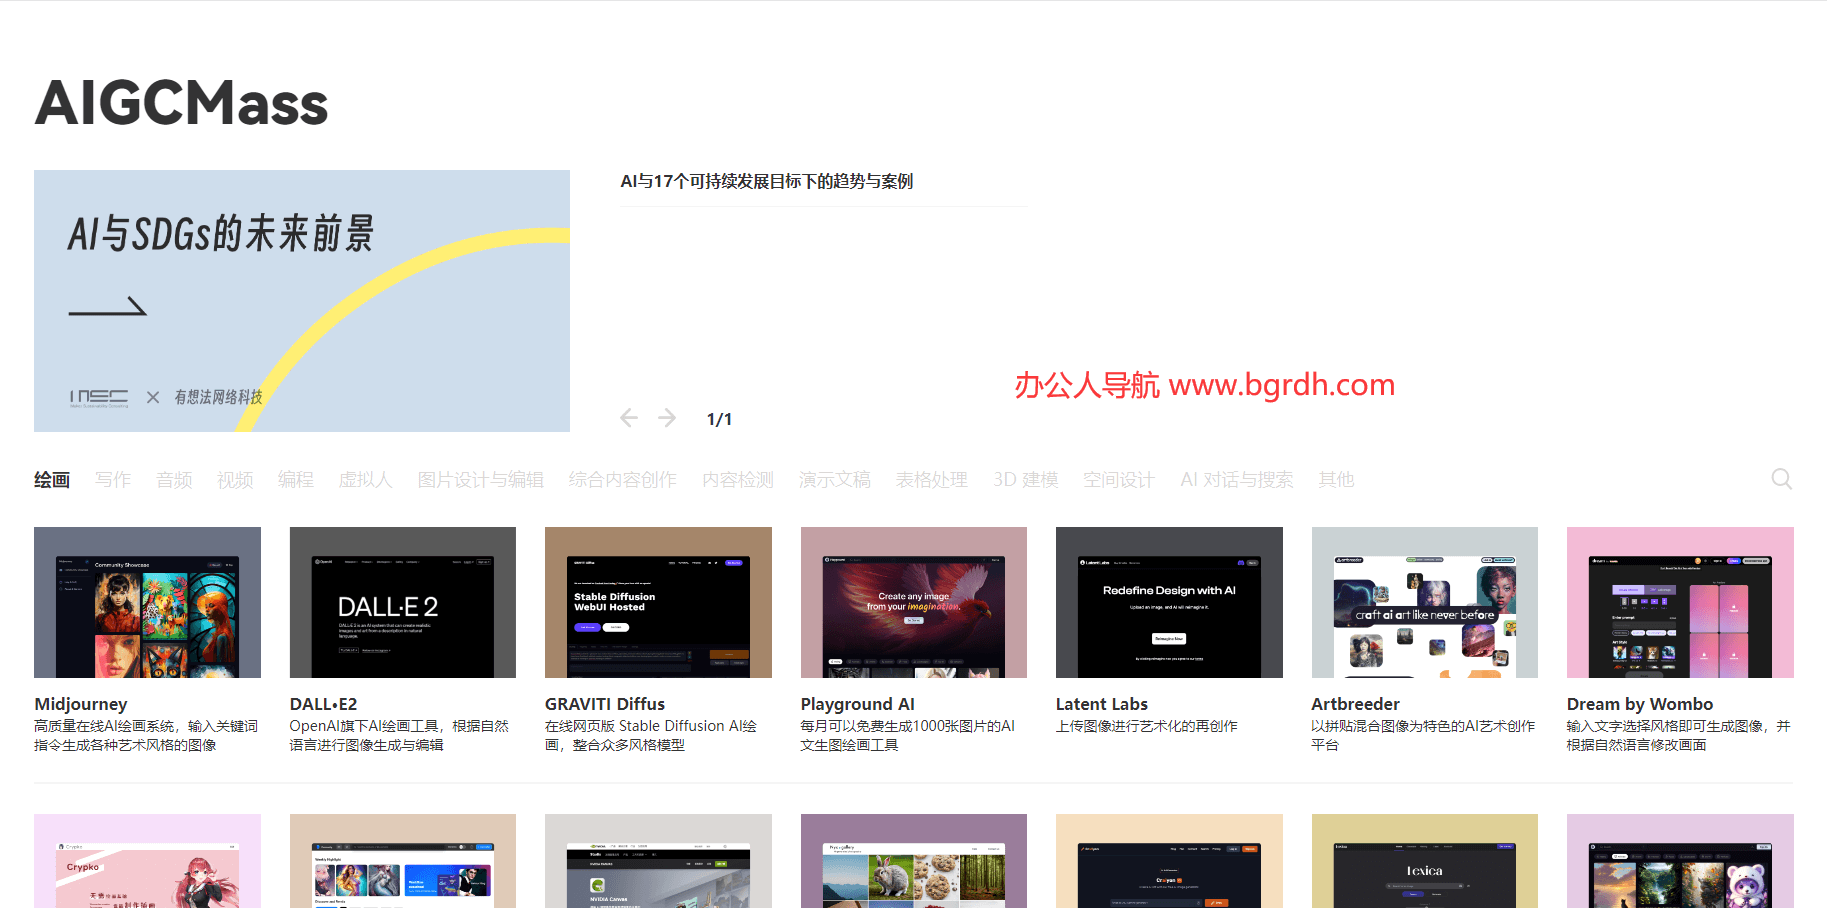Open the AI与17个可持续发展目标 article link
This screenshot has width=1827, height=908.
[766, 181]
